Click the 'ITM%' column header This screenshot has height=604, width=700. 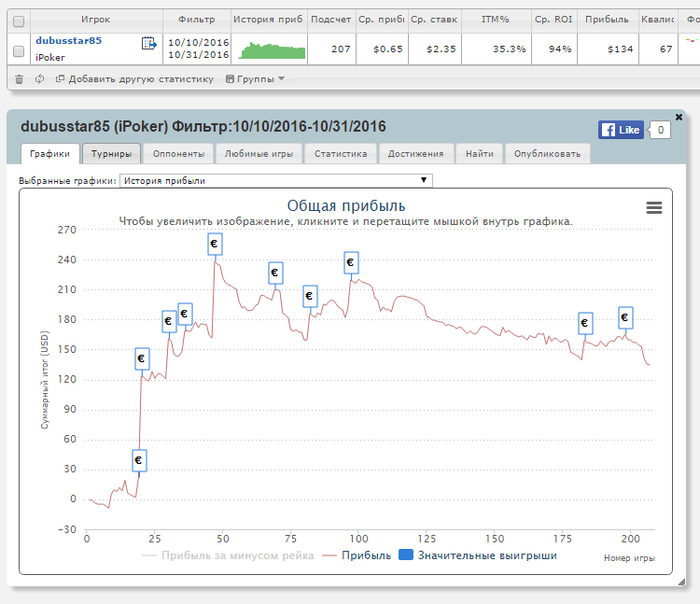coord(496,20)
